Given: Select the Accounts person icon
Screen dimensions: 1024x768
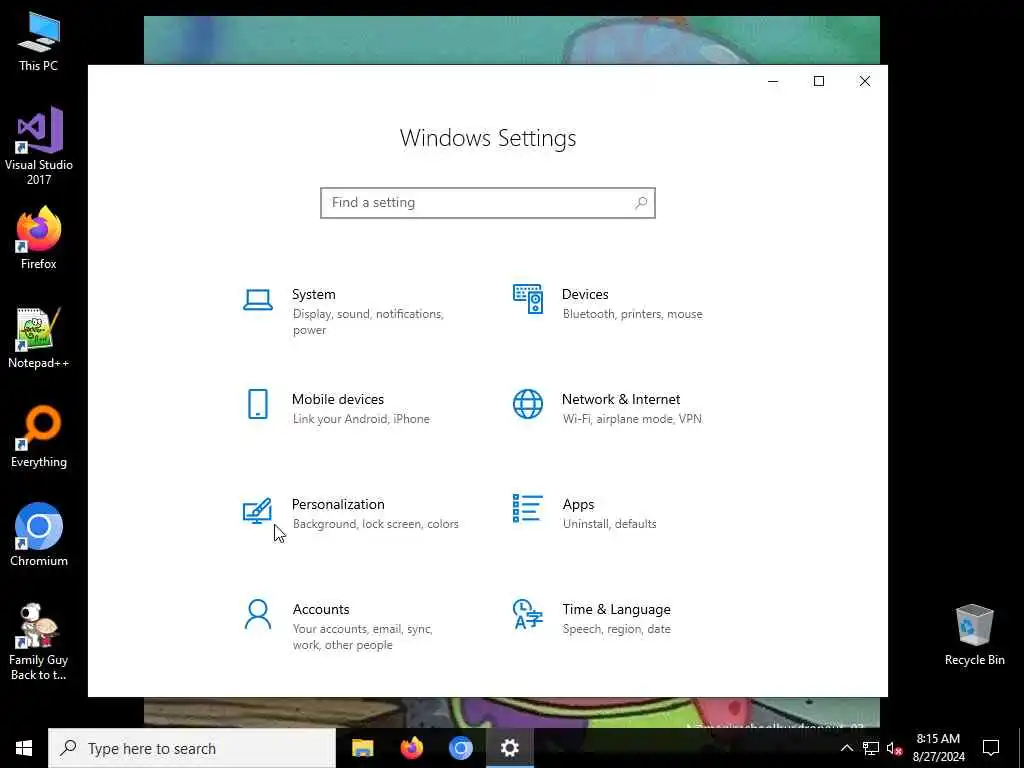Looking at the screenshot, I should tap(258, 615).
